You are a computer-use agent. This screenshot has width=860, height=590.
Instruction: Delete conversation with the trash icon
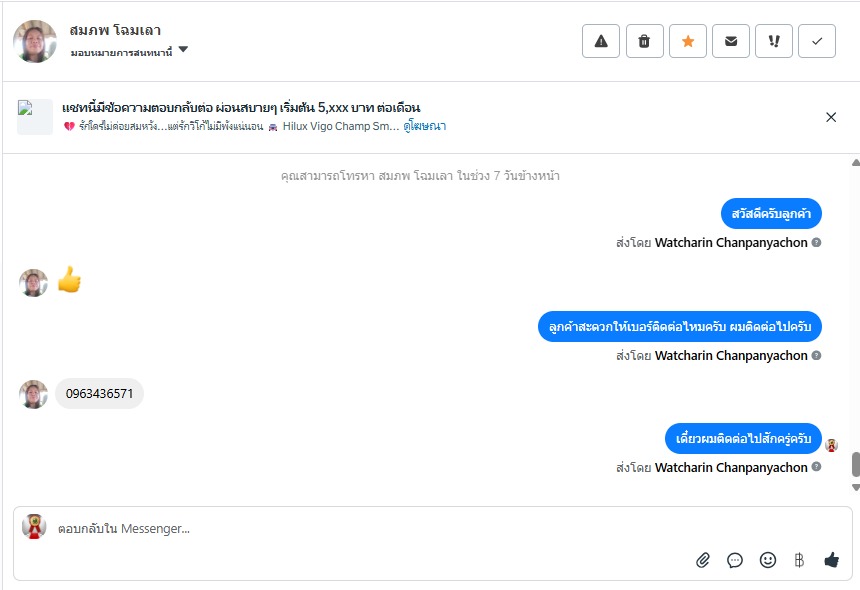click(644, 41)
